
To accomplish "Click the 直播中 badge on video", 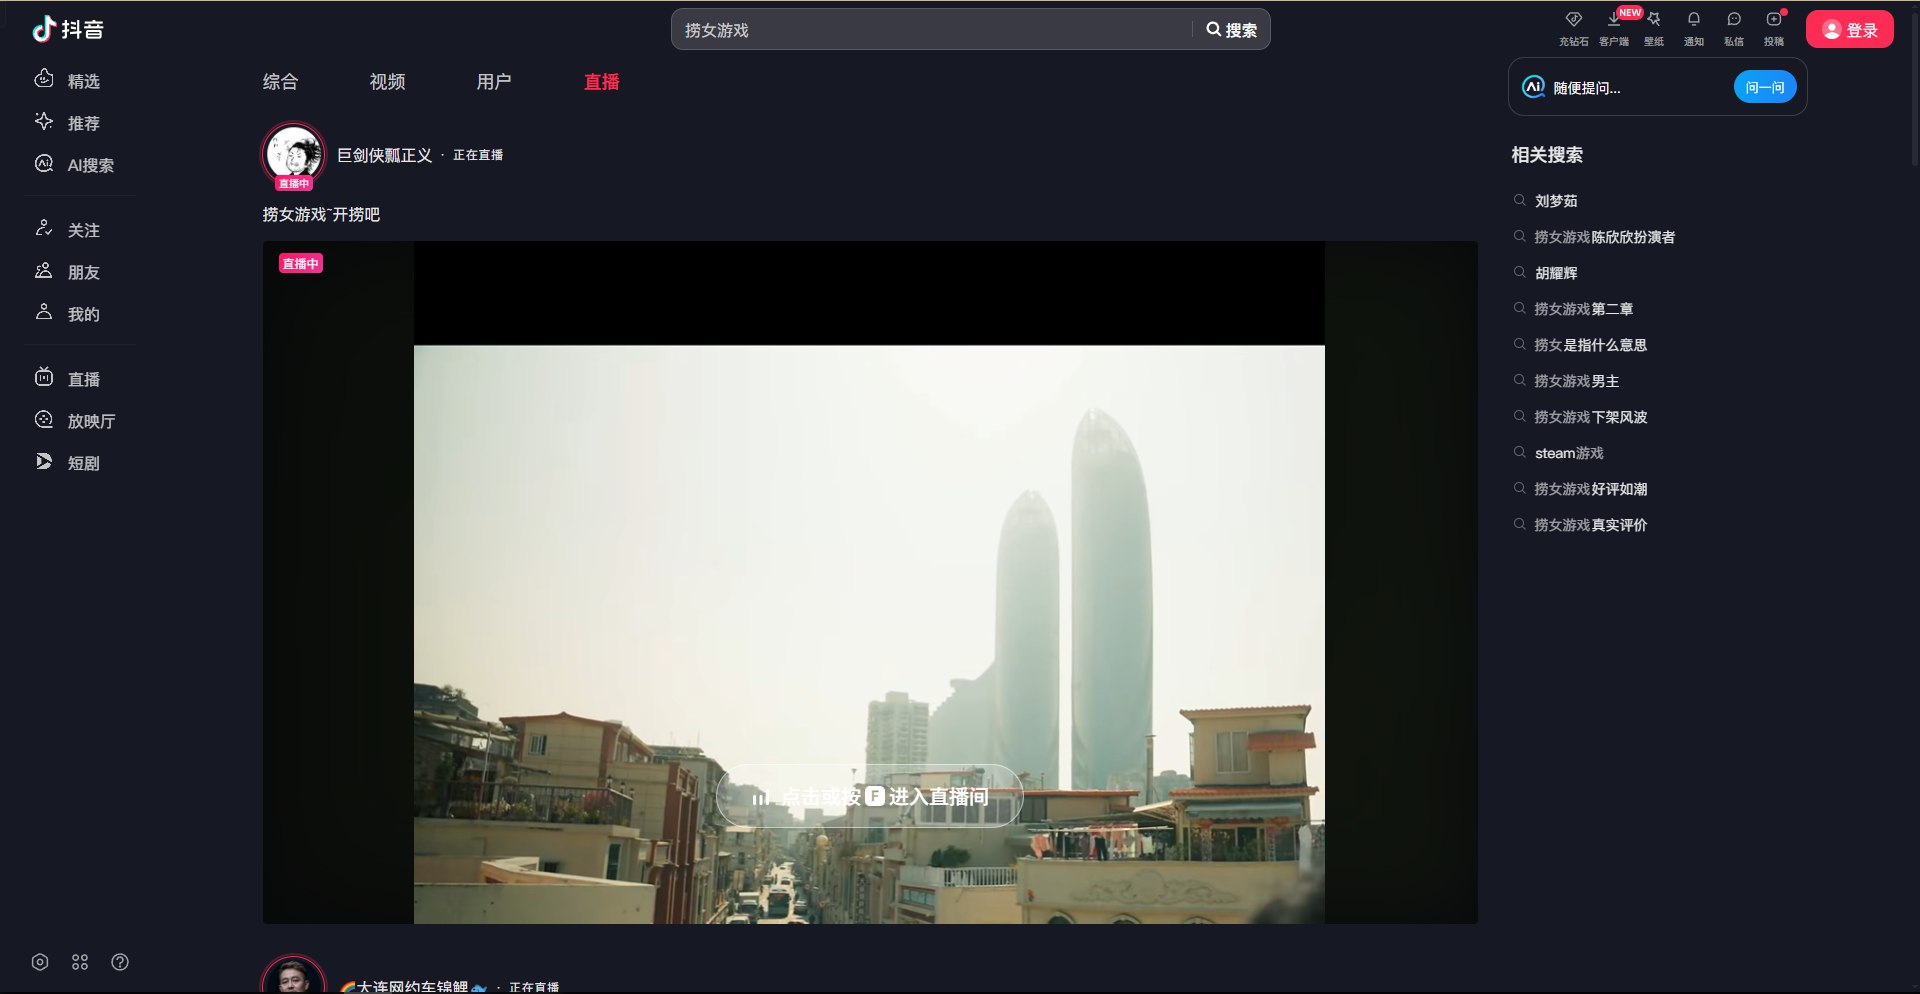I will (x=300, y=263).
